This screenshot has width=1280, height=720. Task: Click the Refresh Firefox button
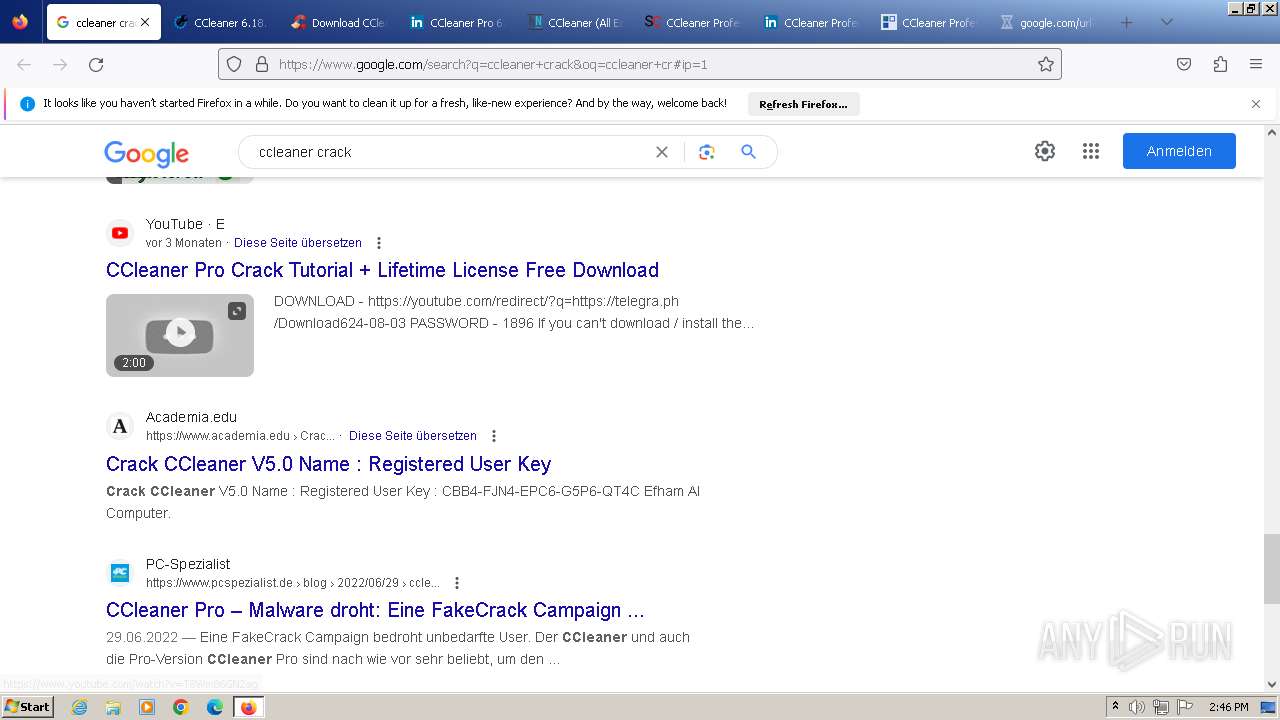pyautogui.click(x=803, y=104)
